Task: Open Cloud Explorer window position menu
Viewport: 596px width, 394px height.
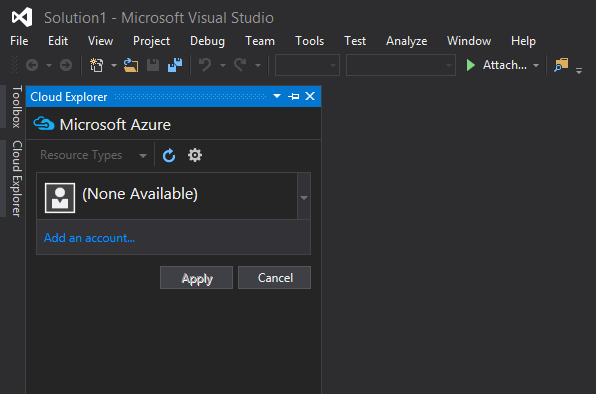Action: 277,96
